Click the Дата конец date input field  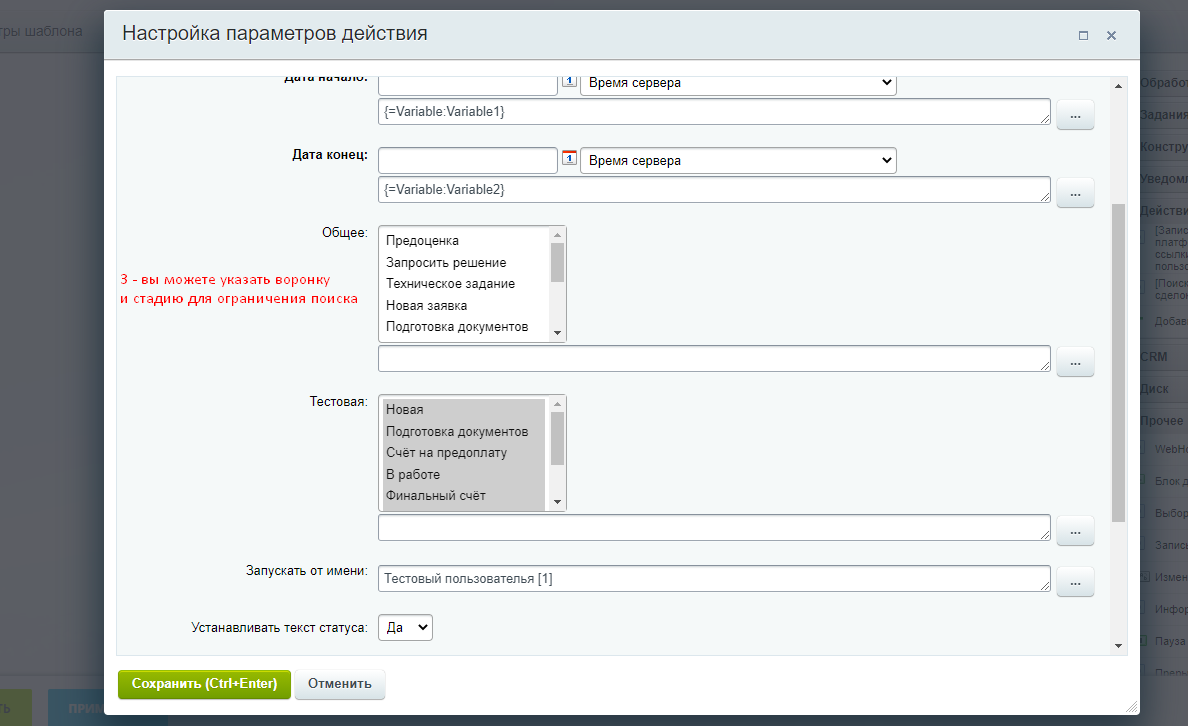coord(467,160)
